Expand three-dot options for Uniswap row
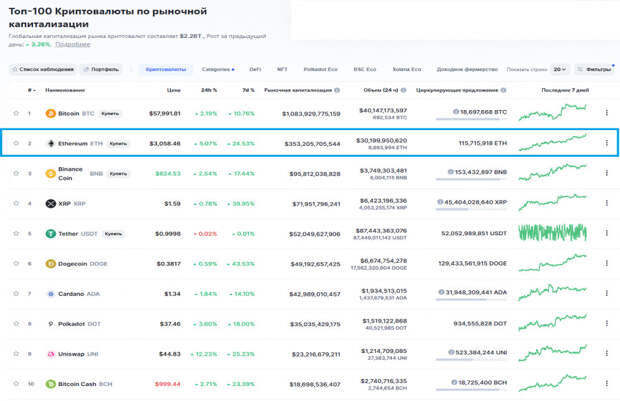 click(x=607, y=353)
